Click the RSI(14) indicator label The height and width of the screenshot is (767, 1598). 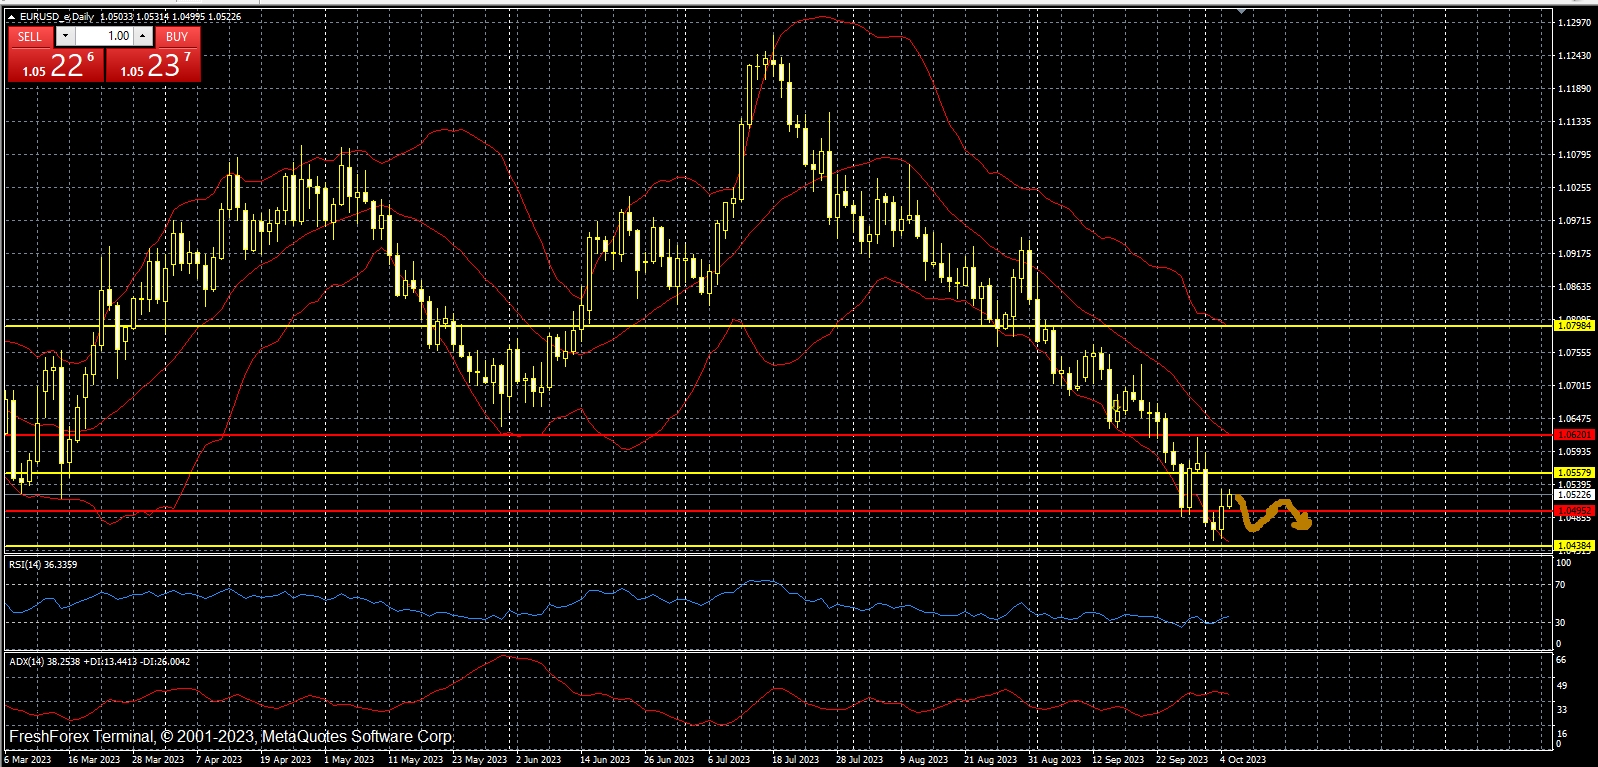pyautogui.click(x=43, y=565)
